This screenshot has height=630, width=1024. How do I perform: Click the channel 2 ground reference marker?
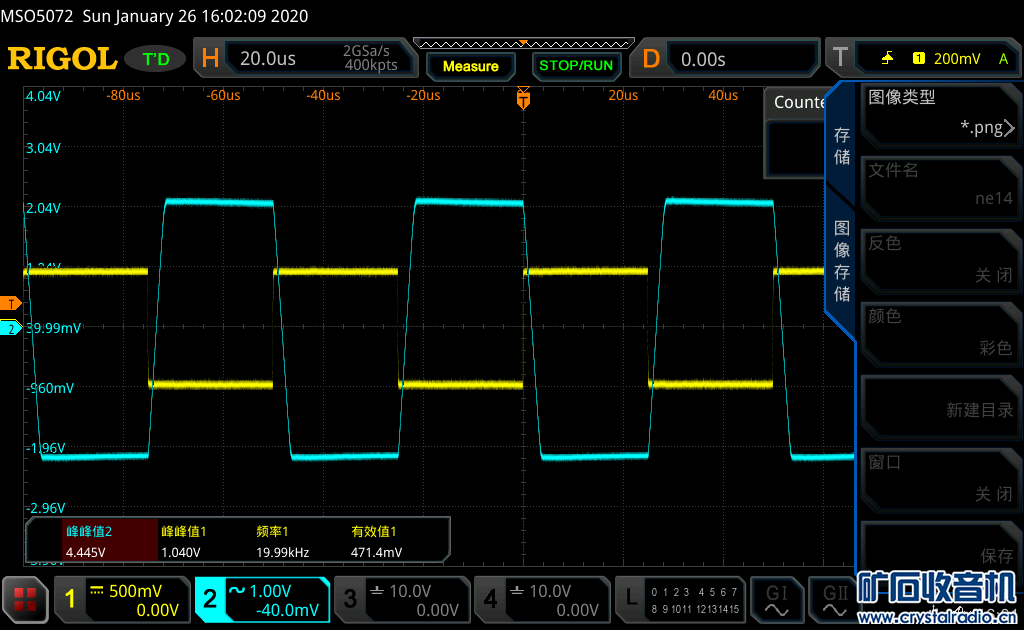pyautogui.click(x=11, y=328)
